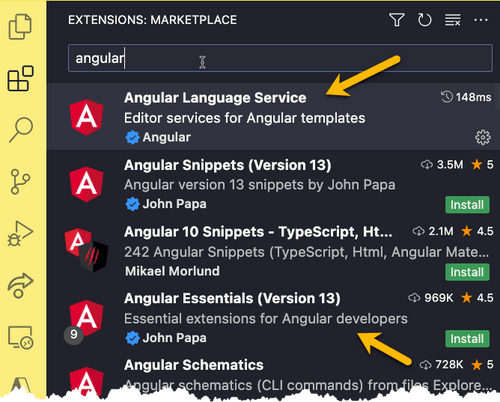Open the Live Share icon
Viewport: 500px width, 402px height.
pyautogui.click(x=20, y=285)
